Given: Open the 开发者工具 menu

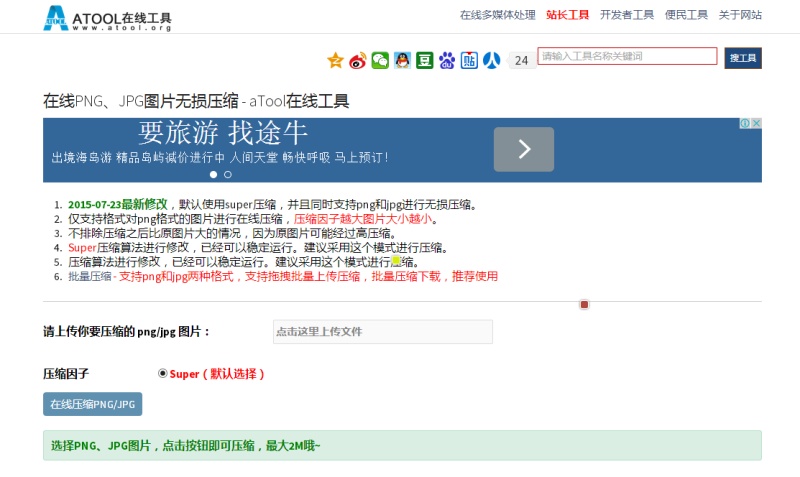Looking at the screenshot, I should click(627, 15).
